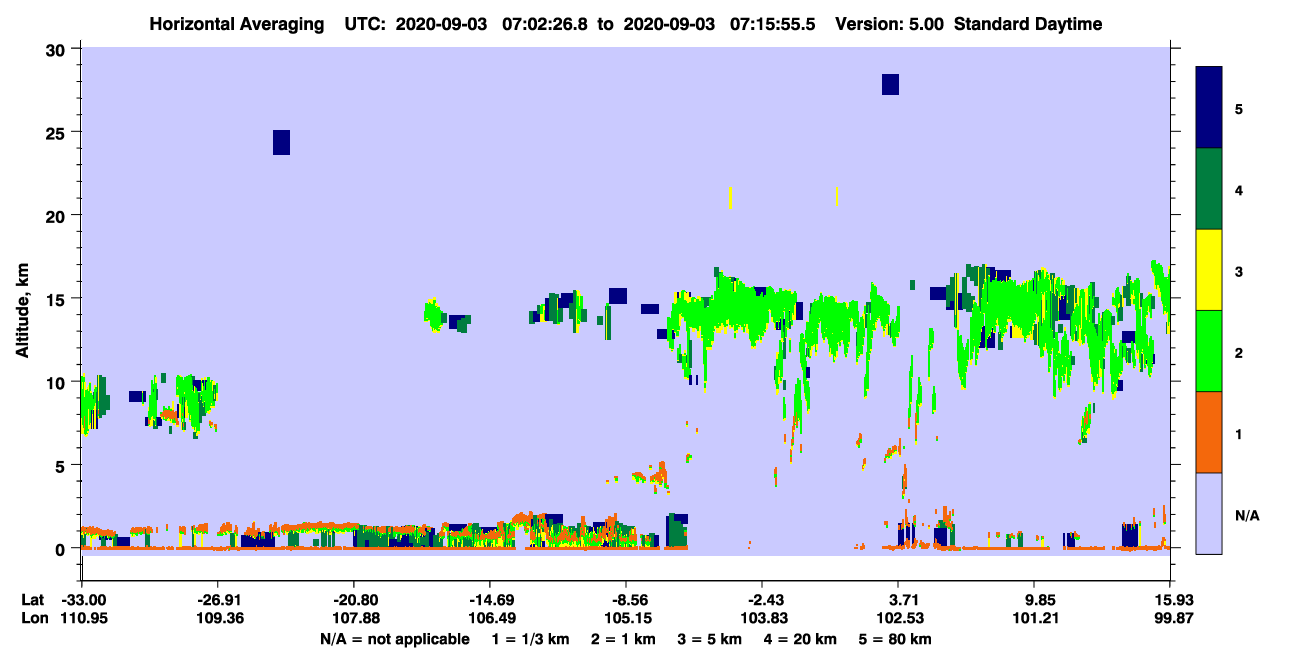Click the longitude value 106.49
Screen dimensions: 1300x667
pos(490,618)
